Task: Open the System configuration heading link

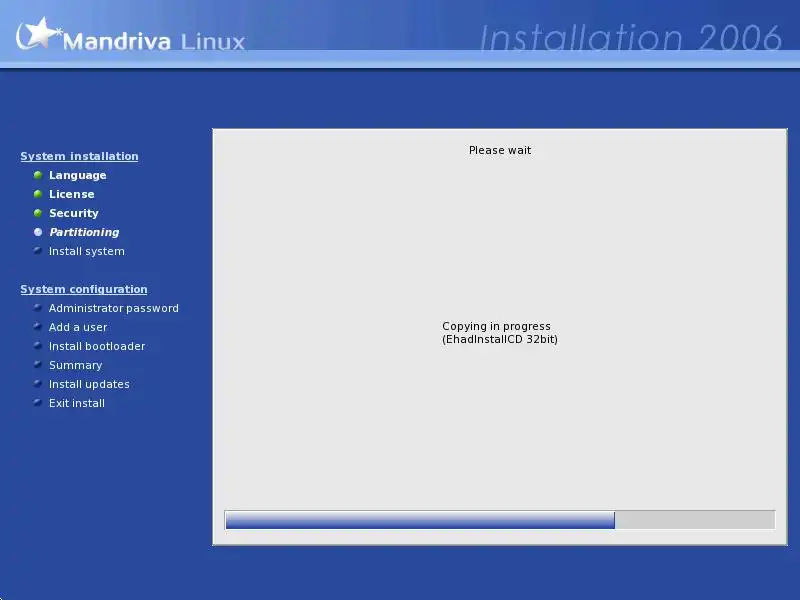Action: click(84, 289)
